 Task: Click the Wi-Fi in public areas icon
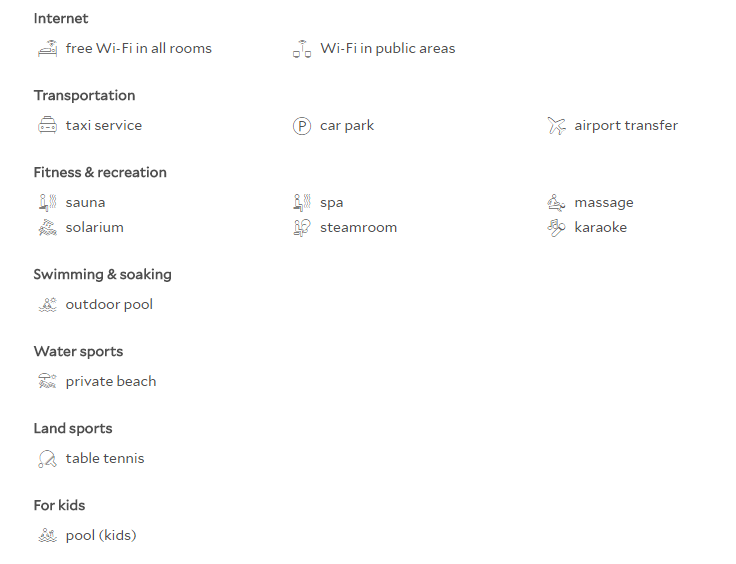302,48
